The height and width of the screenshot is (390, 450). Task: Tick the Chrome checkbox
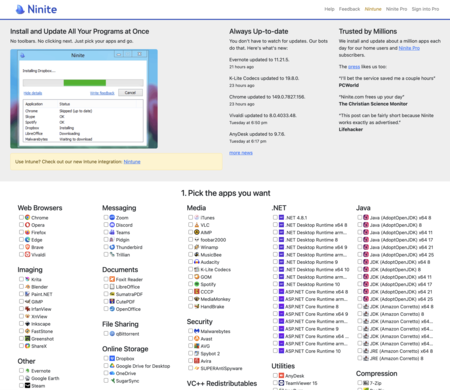tap(21, 217)
